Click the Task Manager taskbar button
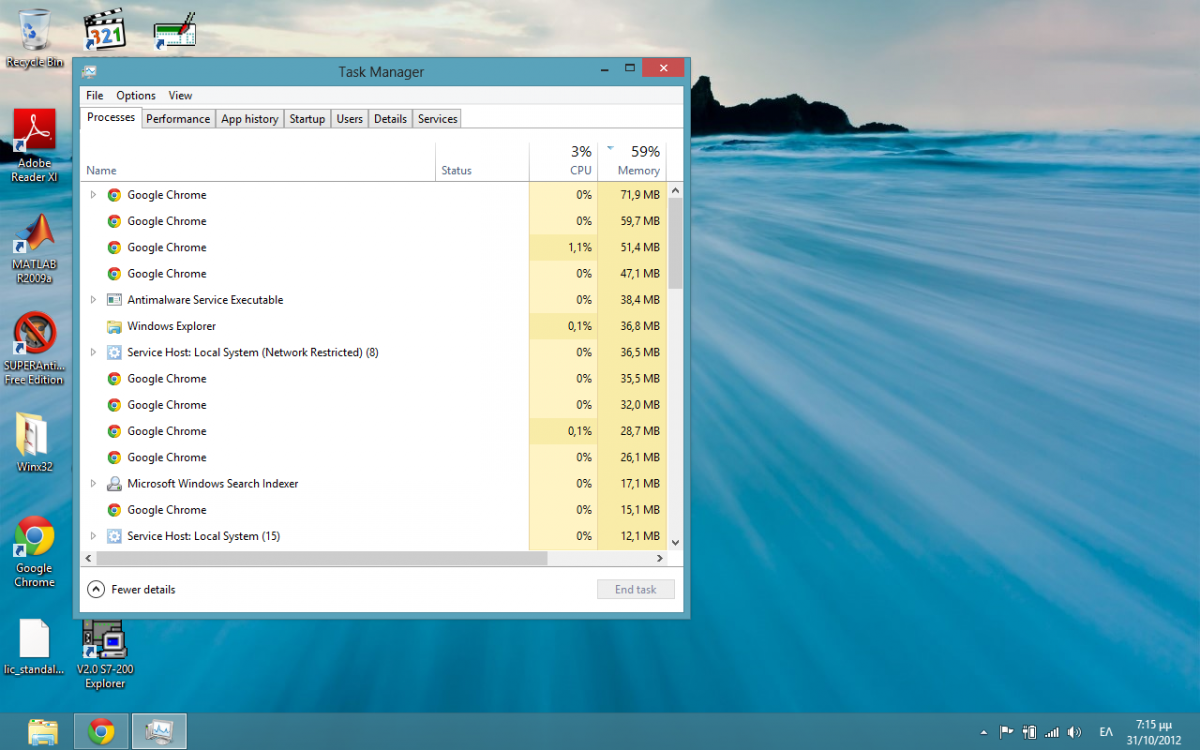The image size is (1200, 750). pyautogui.click(x=158, y=732)
